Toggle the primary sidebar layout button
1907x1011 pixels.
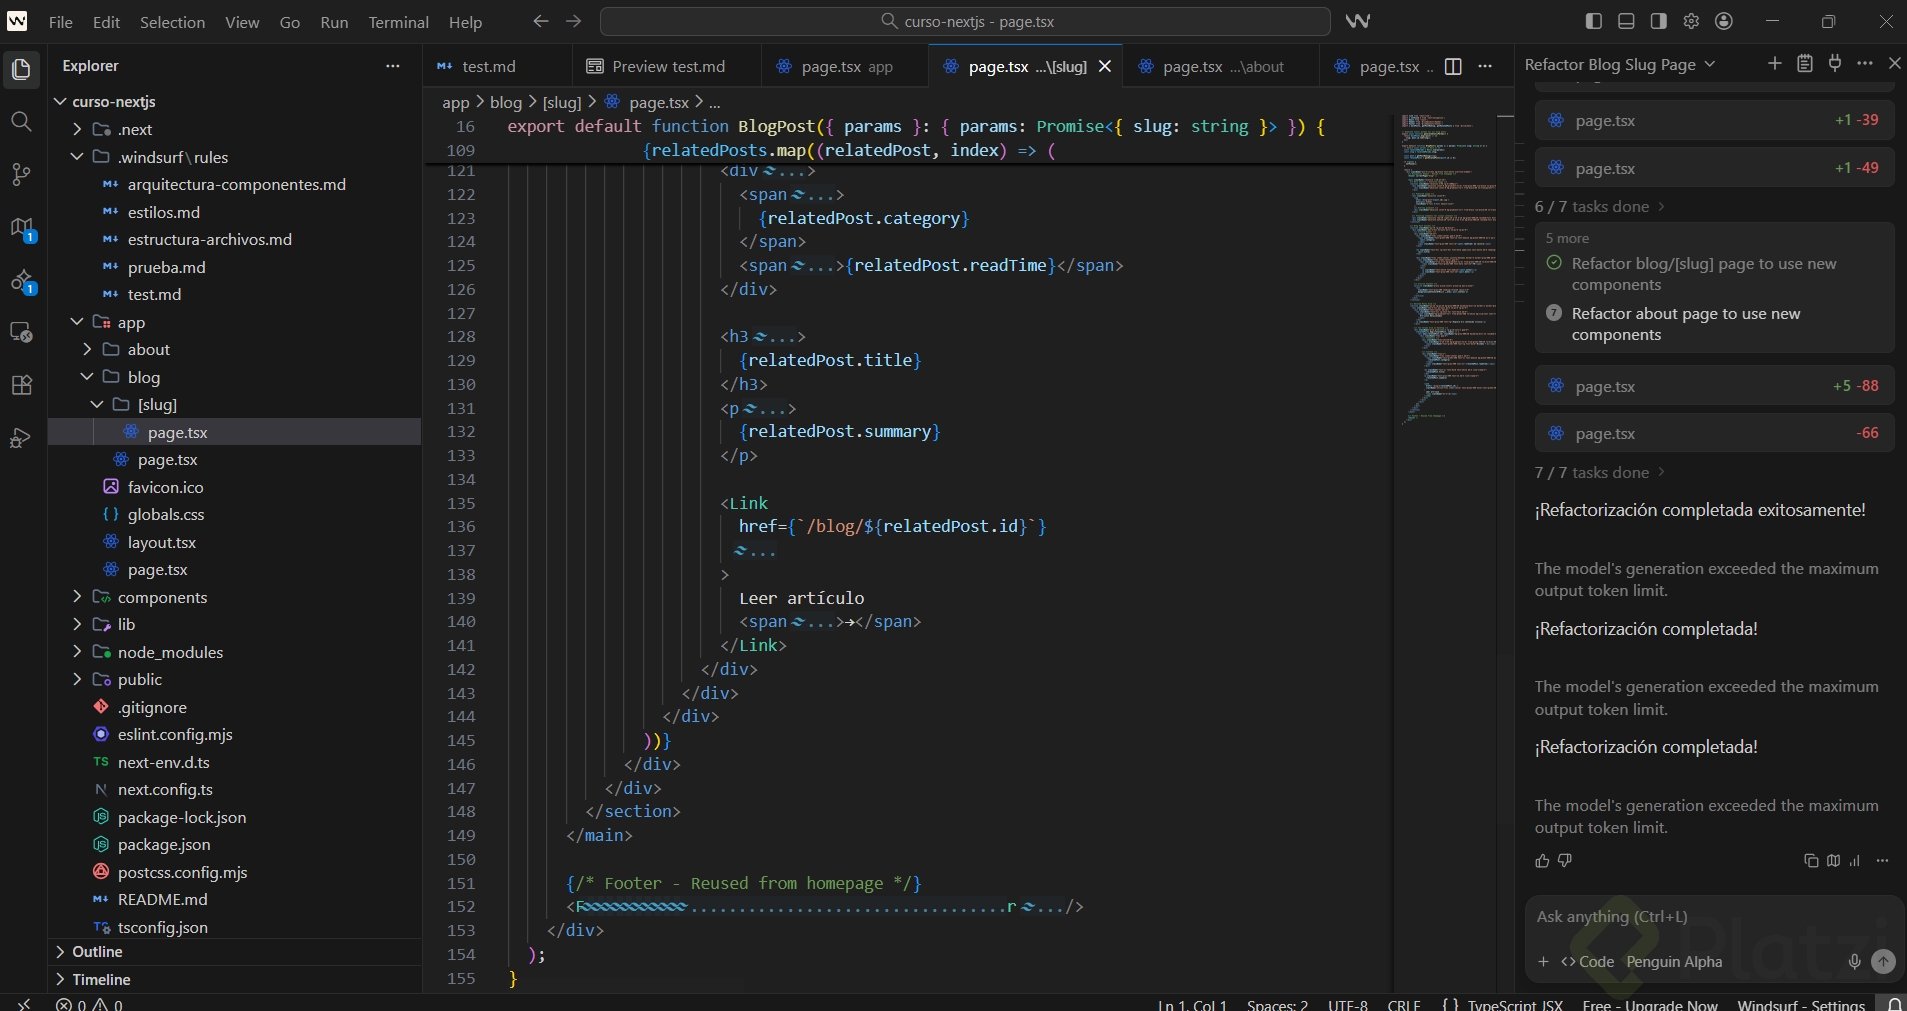click(x=1594, y=21)
